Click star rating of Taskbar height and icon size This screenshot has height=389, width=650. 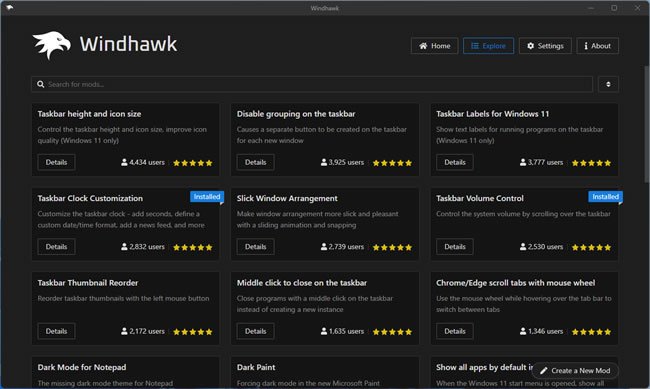(193, 163)
